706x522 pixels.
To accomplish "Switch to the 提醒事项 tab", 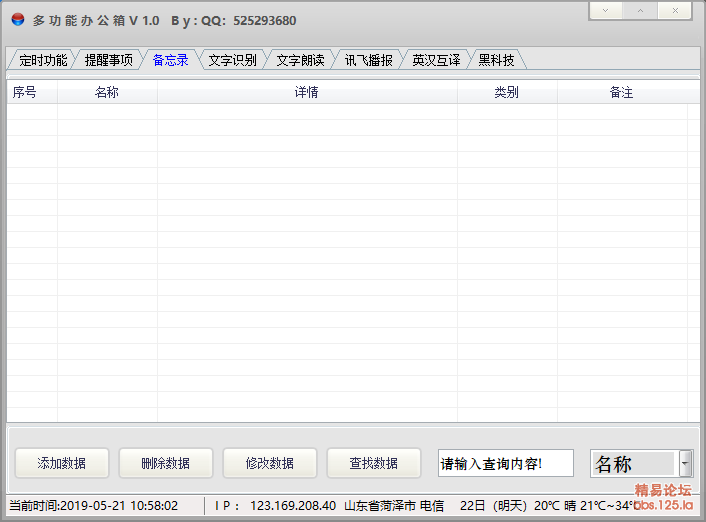I will tap(109, 60).
